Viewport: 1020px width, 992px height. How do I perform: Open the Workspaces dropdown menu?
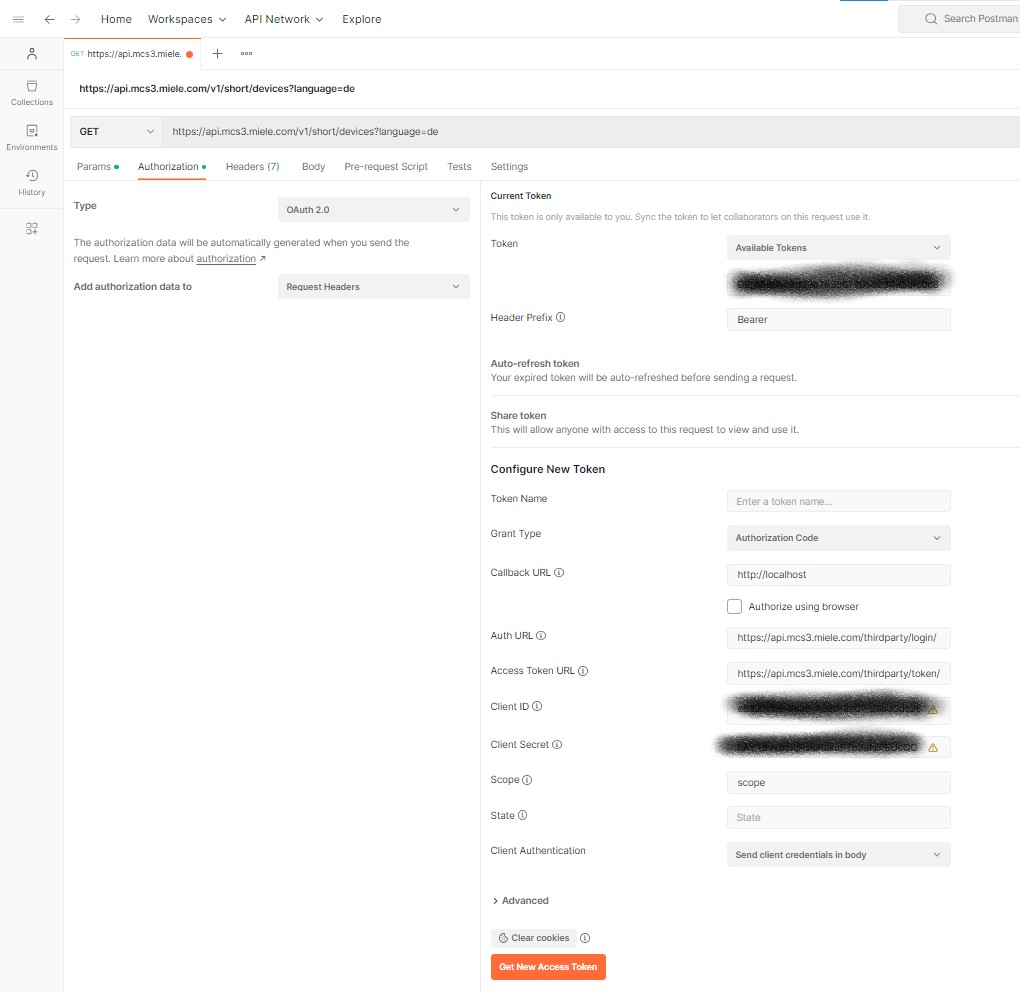[187, 20]
